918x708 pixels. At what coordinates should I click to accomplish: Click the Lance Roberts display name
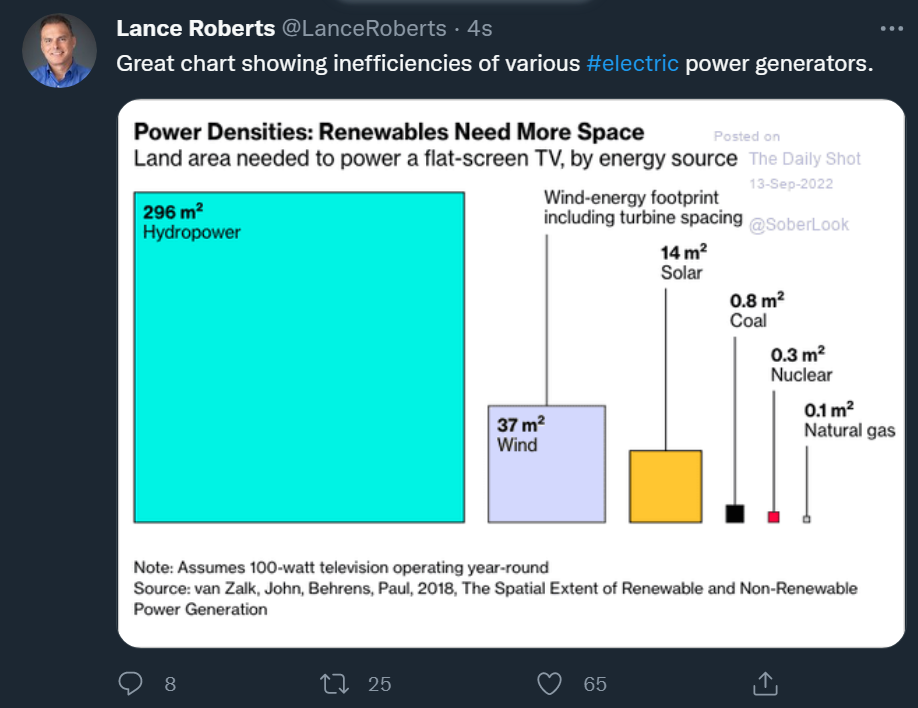click(x=196, y=28)
